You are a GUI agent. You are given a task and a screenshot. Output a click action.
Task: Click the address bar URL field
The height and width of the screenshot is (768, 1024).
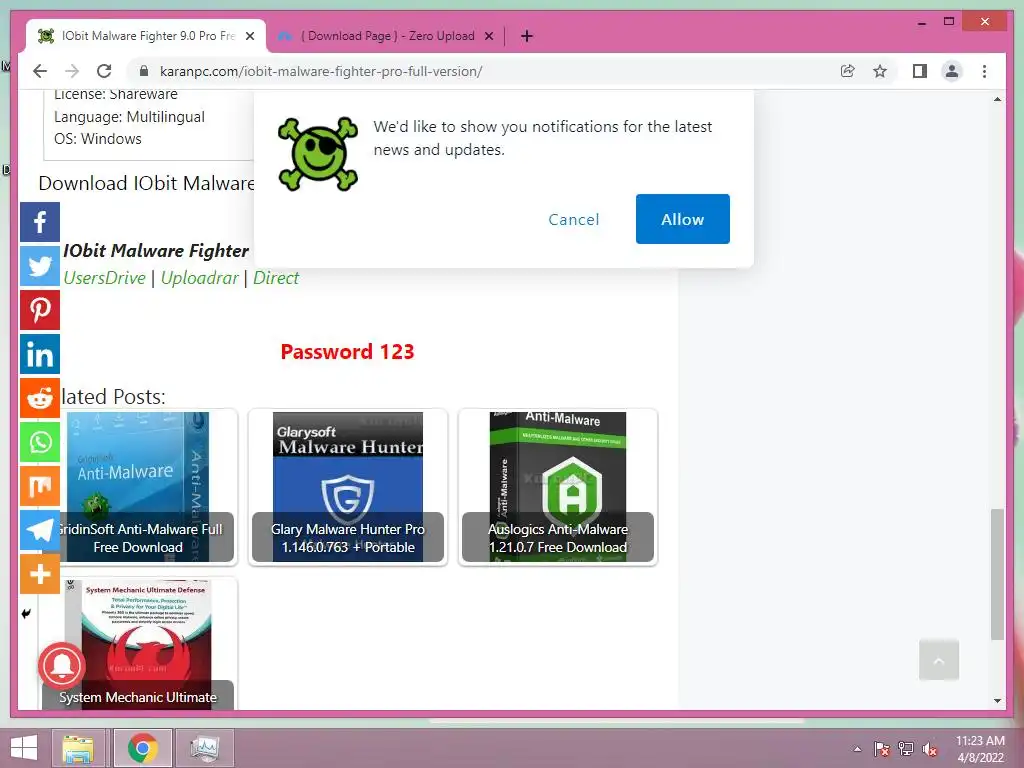(x=483, y=71)
